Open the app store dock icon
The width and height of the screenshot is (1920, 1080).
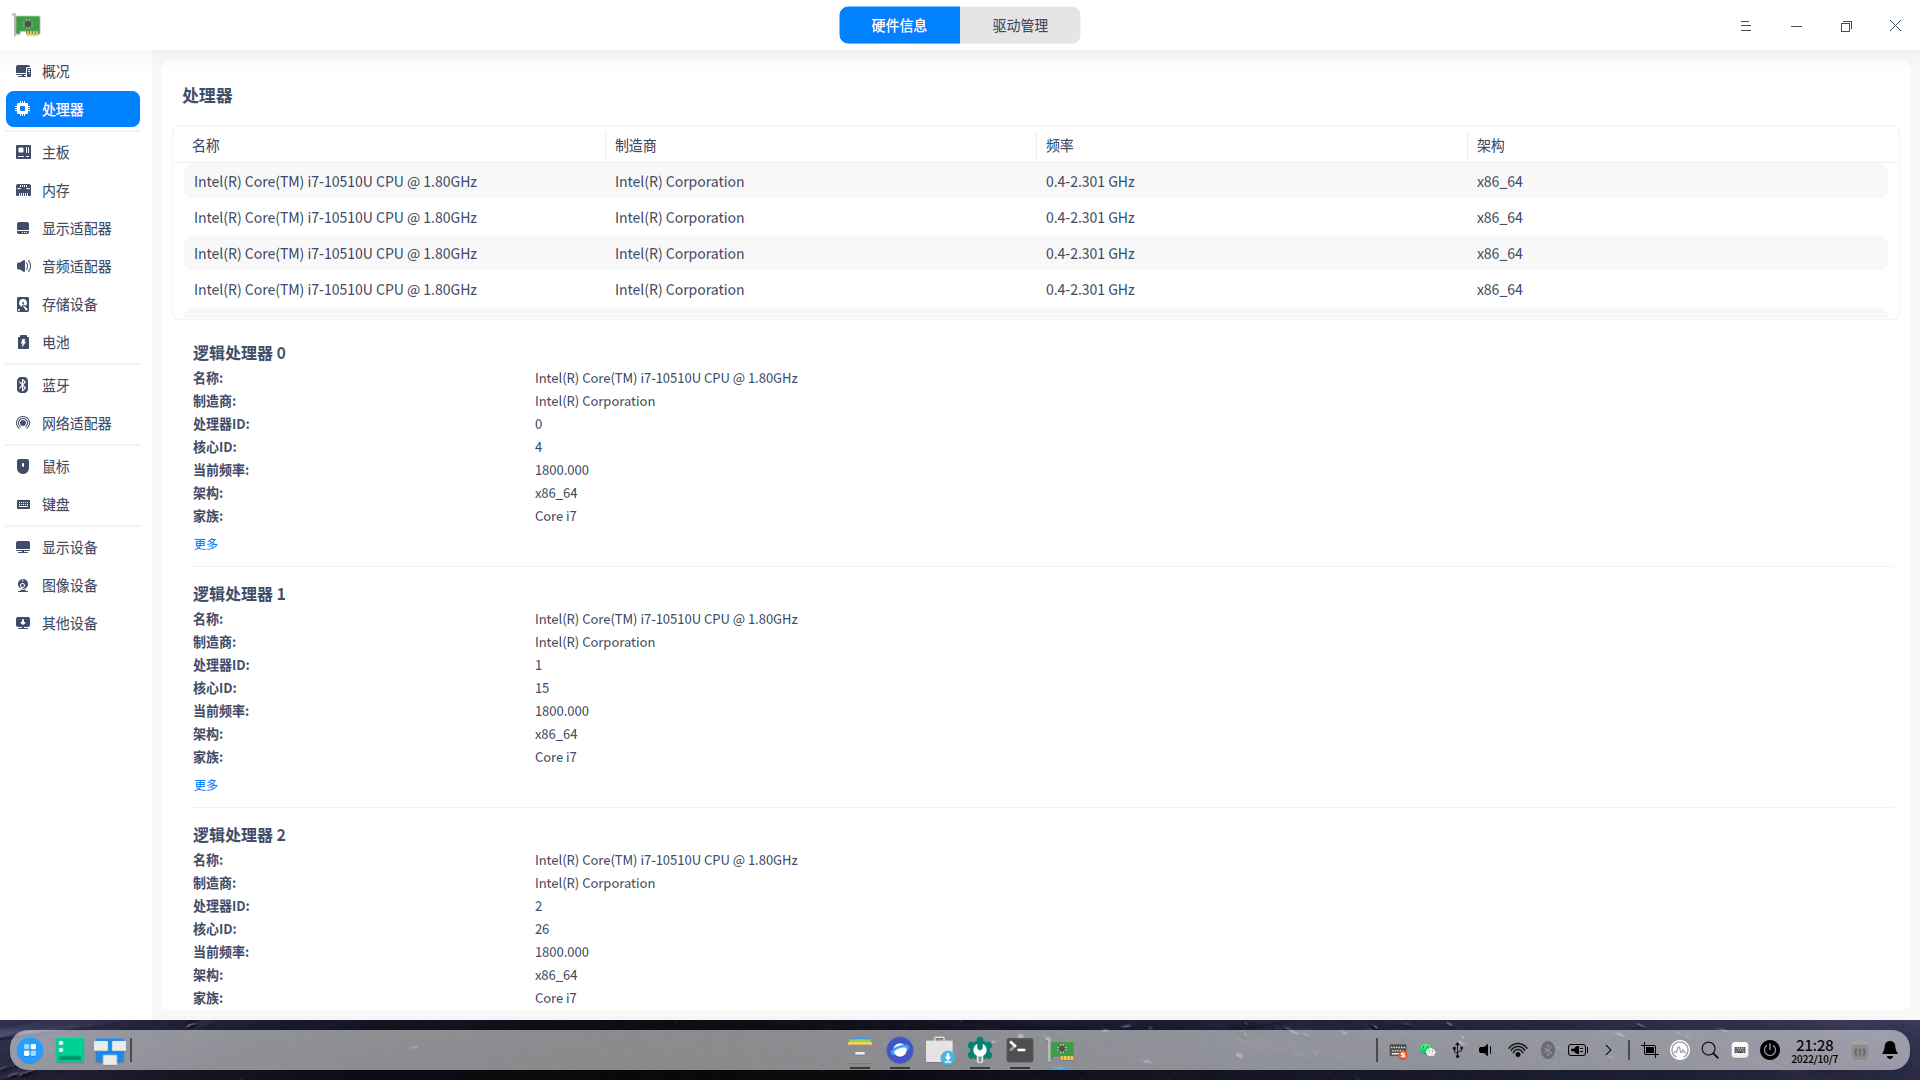pyautogui.click(x=940, y=1050)
